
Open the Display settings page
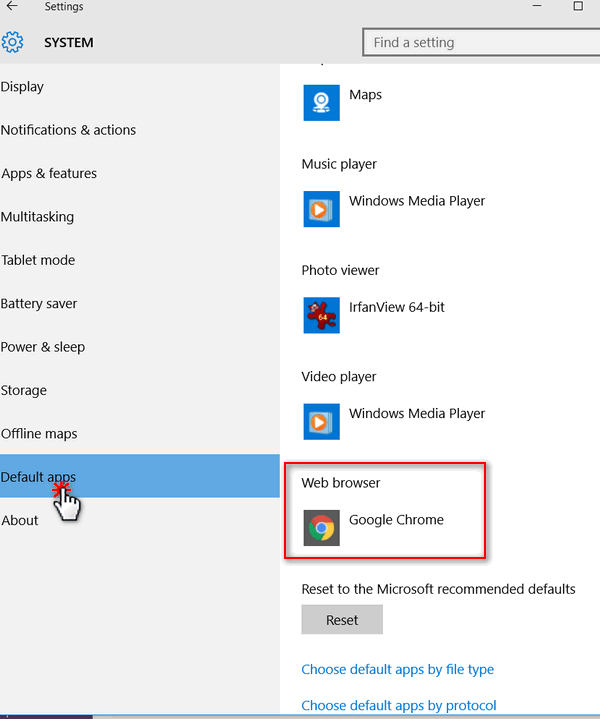pos(23,87)
